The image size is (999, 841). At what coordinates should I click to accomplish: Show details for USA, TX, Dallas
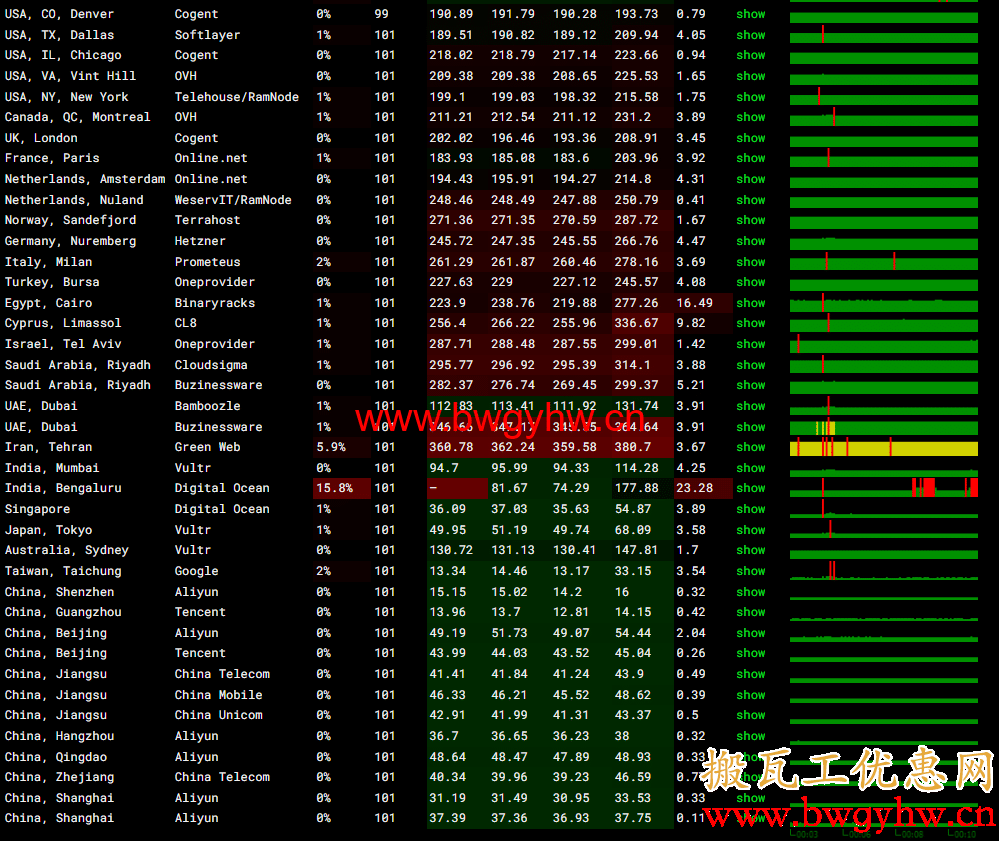pos(751,35)
